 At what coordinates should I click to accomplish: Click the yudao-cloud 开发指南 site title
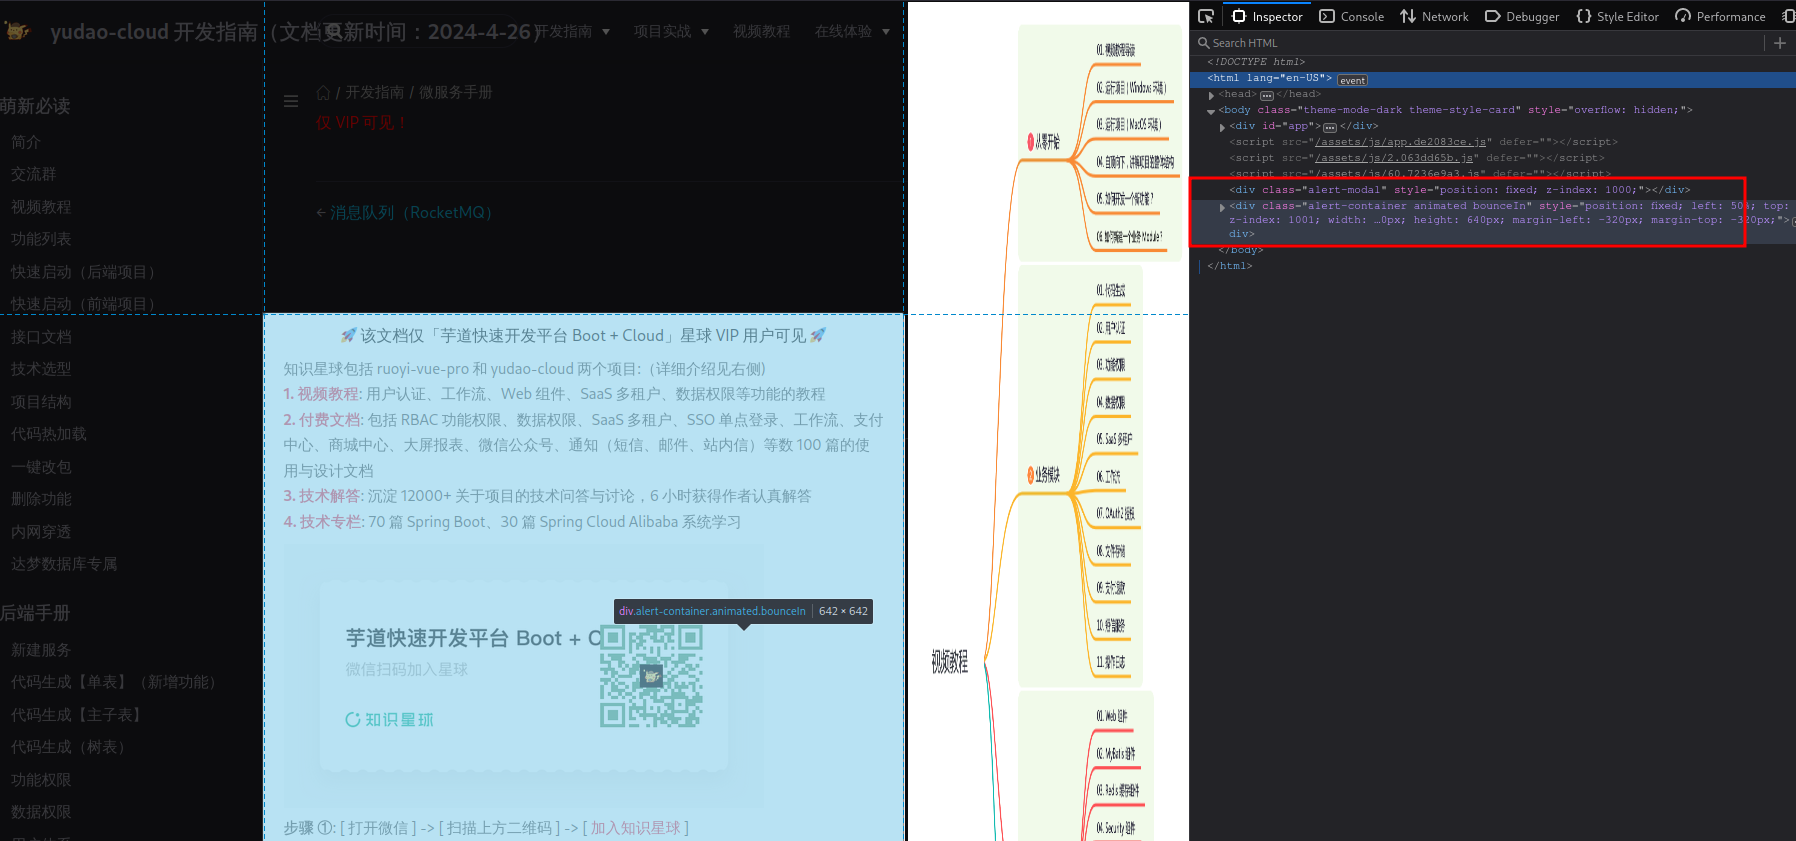pyautogui.click(x=154, y=31)
